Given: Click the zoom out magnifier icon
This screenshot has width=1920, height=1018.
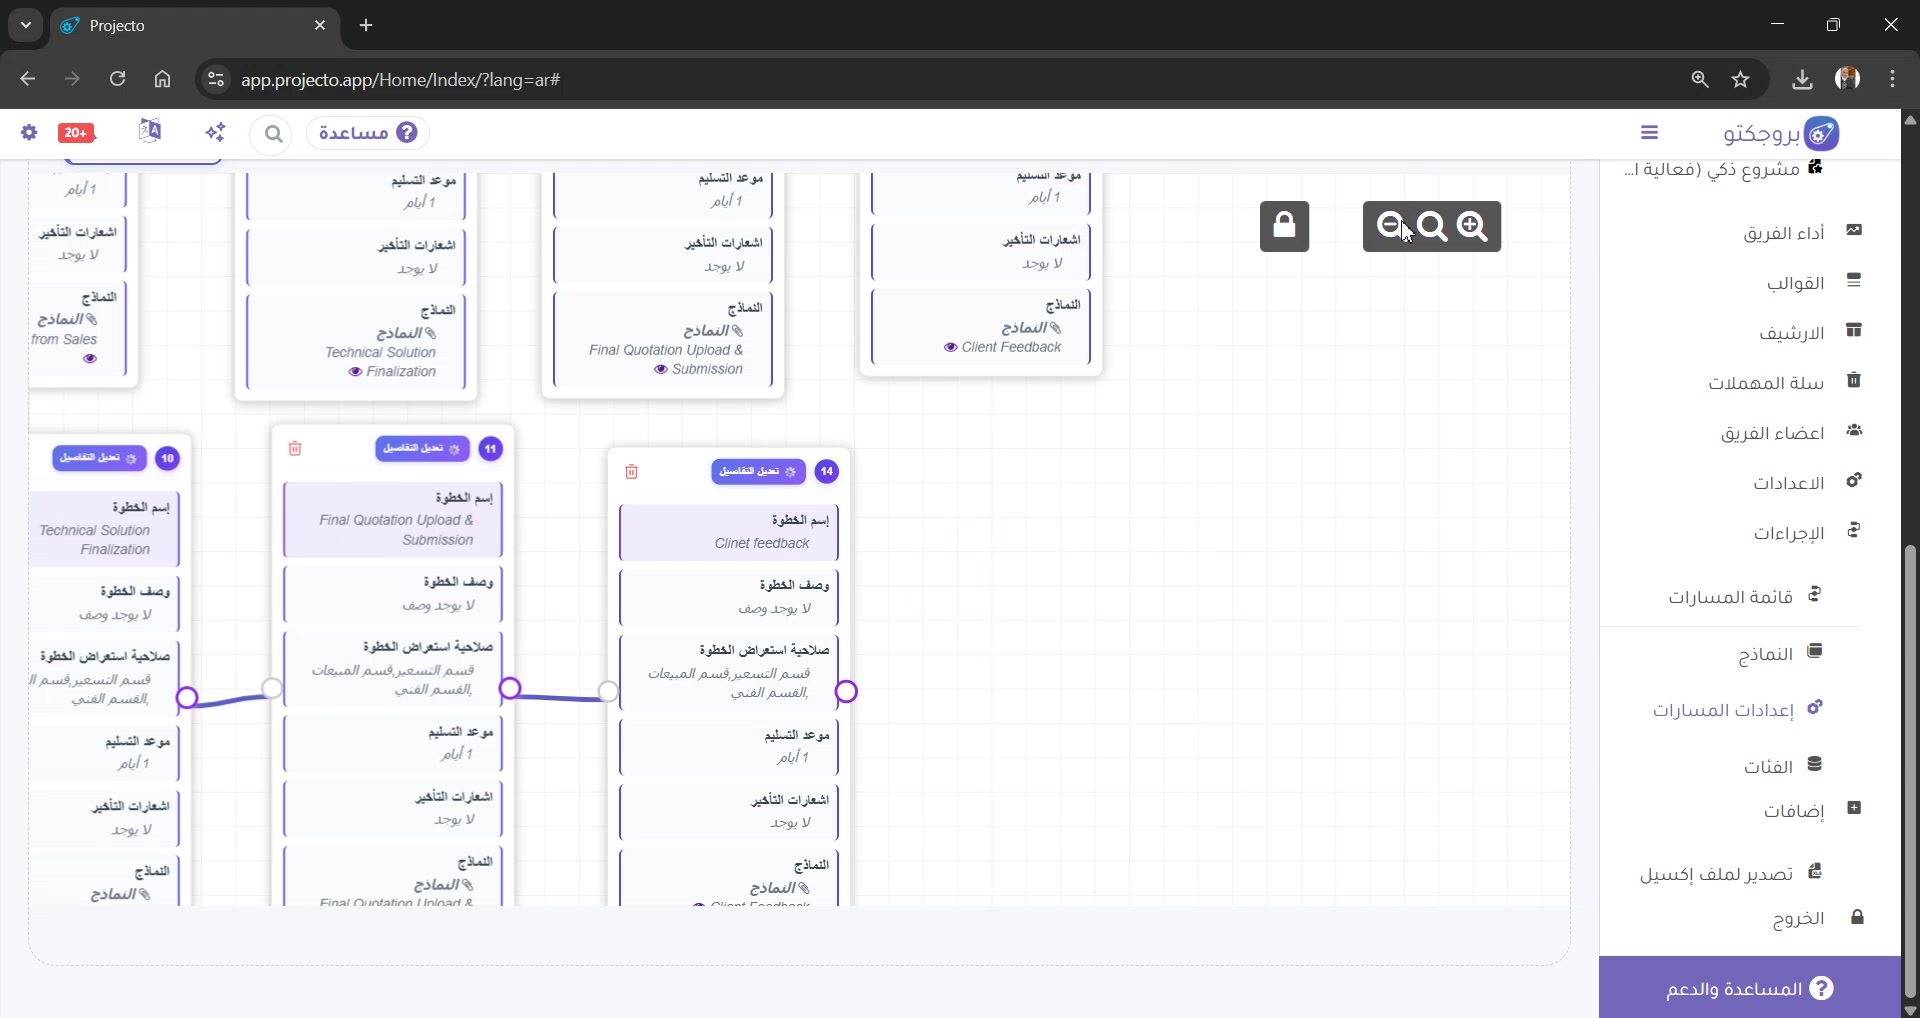Looking at the screenshot, I should click(1390, 226).
